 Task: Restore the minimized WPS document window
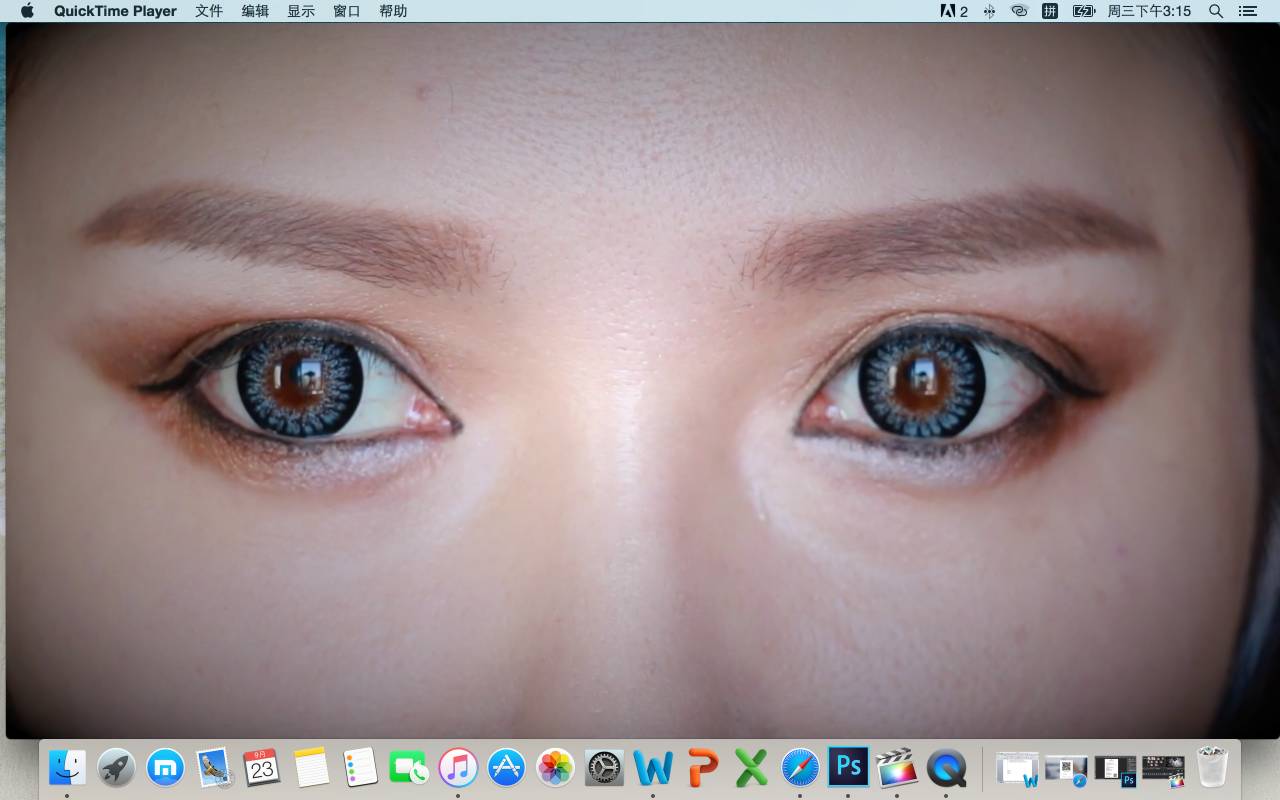[x=1017, y=768]
